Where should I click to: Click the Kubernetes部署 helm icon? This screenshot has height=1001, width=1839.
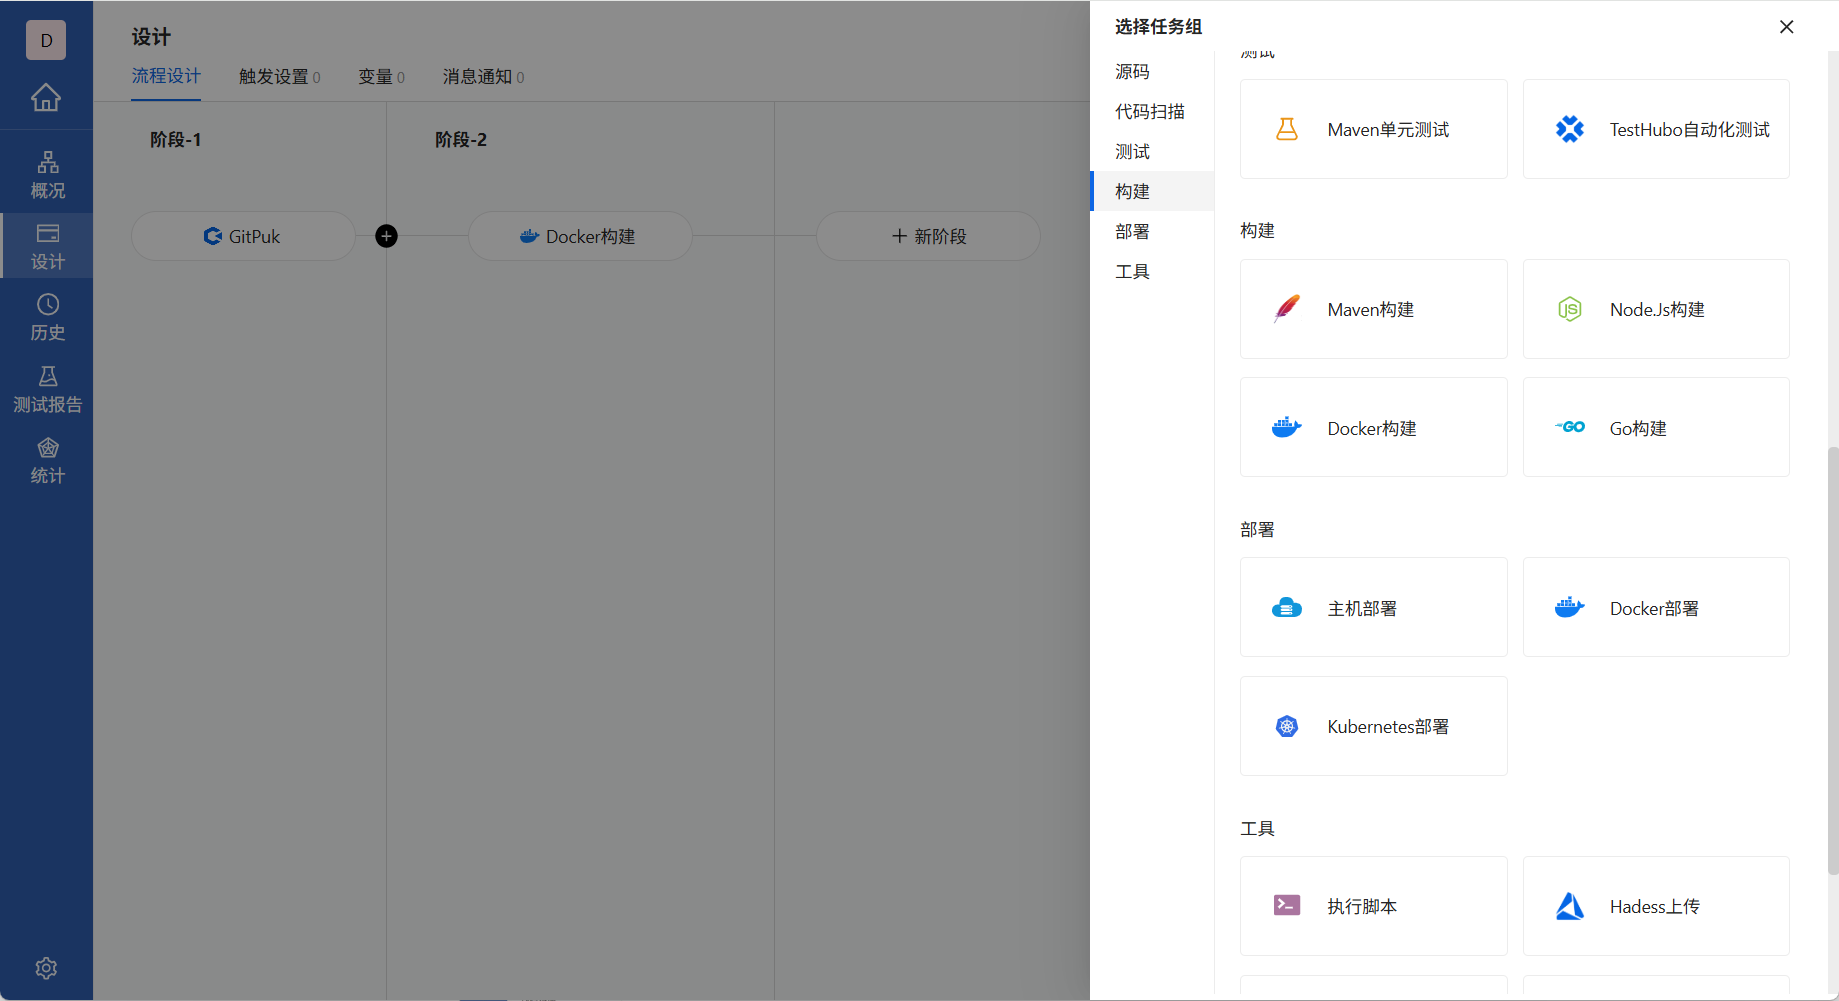pyautogui.click(x=1287, y=727)
